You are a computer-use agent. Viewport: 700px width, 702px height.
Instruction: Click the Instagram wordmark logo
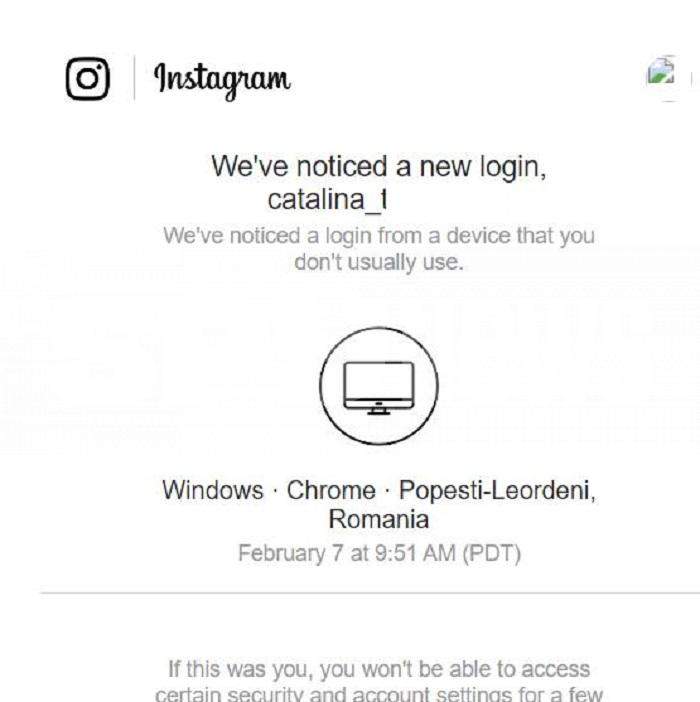pyautogui.click(x=222, y=78)
